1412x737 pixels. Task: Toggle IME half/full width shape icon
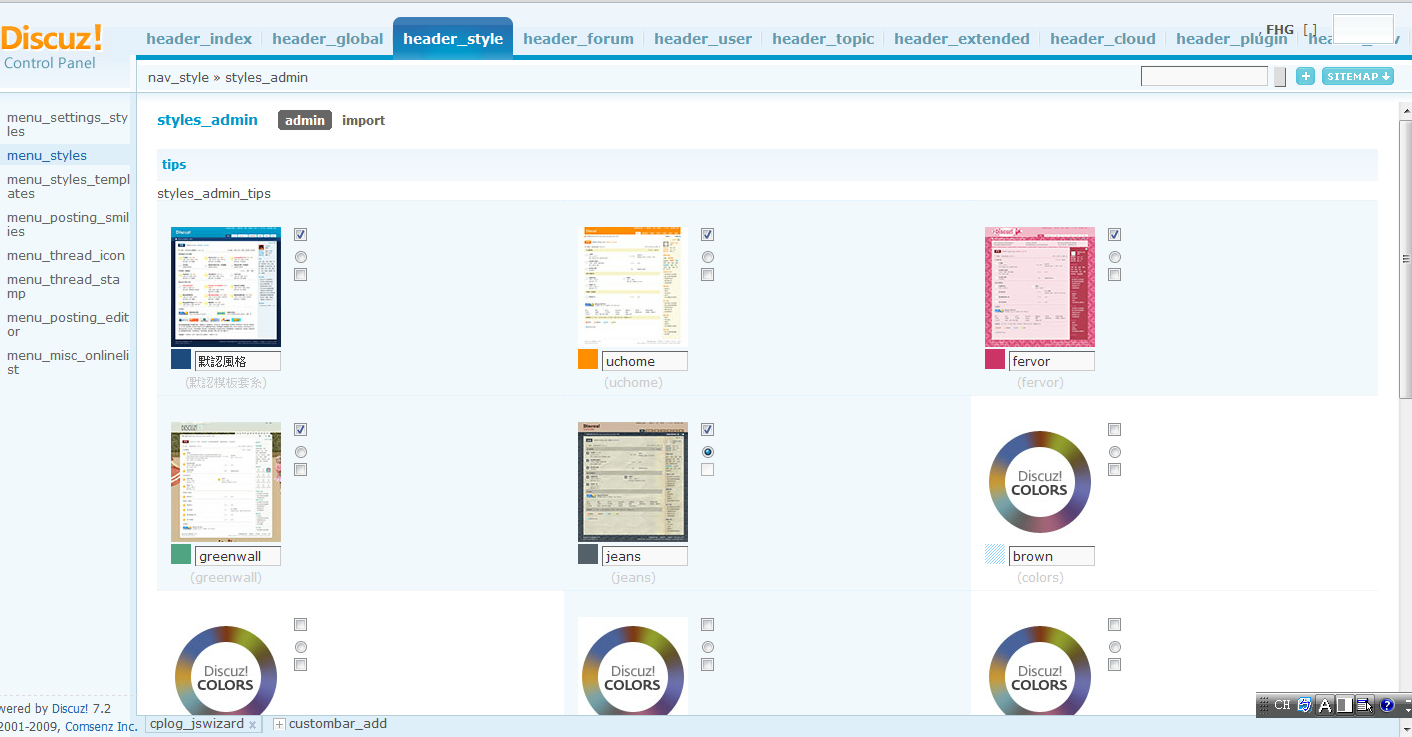tap(1345, 705)
